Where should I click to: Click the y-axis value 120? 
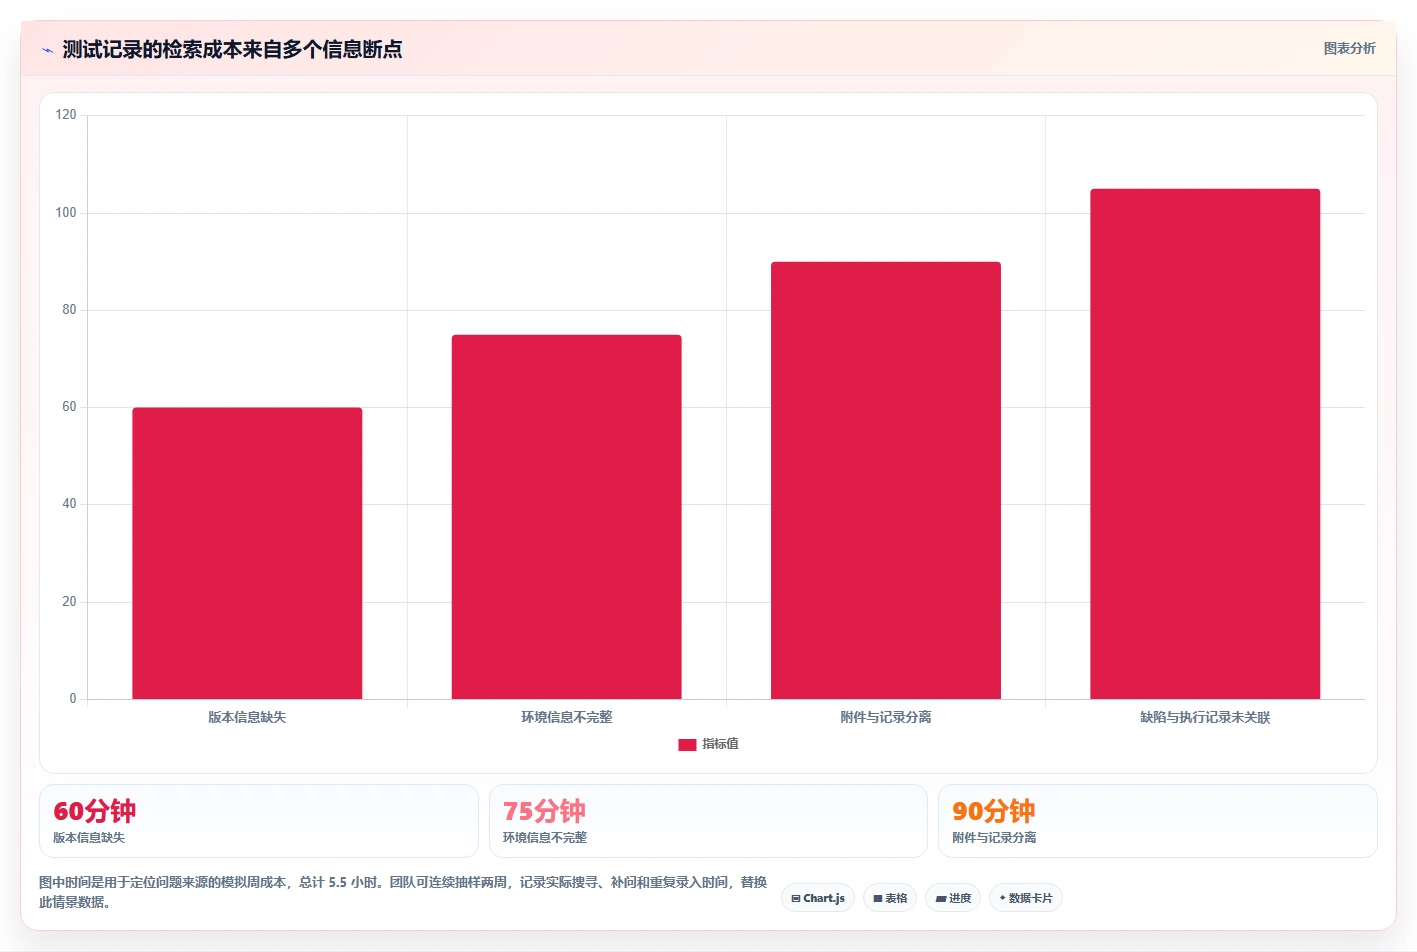pos(66,115)
